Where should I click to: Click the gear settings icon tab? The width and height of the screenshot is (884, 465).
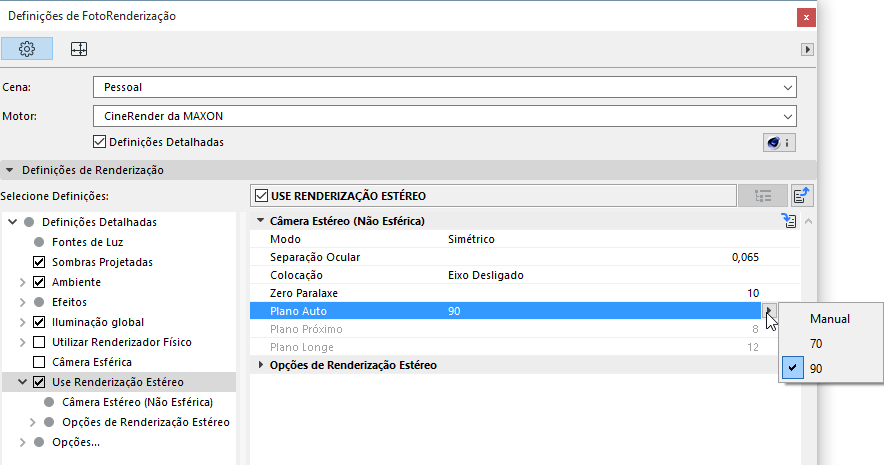[x=27, y=48]
